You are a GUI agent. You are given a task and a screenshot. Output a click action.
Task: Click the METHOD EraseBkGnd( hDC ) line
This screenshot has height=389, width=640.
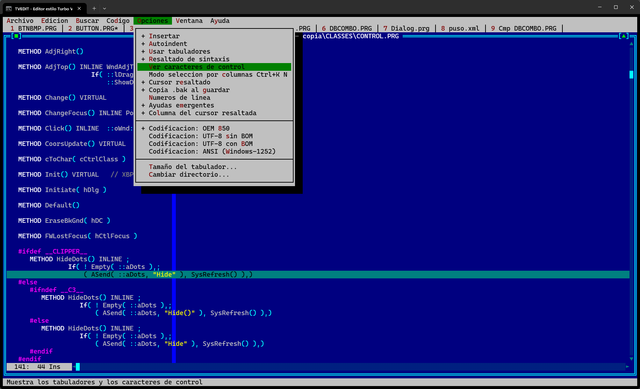tap(64, 221)
